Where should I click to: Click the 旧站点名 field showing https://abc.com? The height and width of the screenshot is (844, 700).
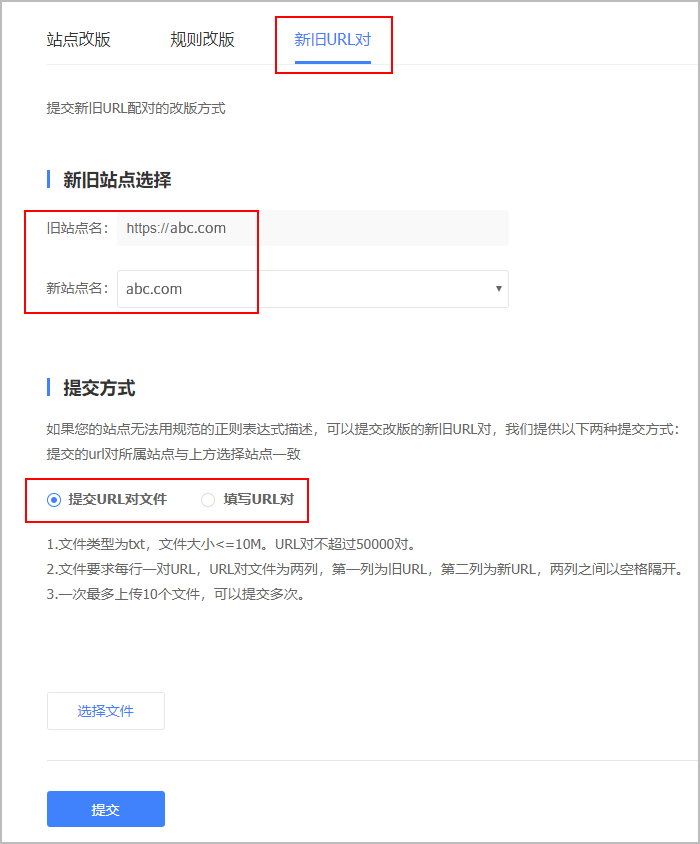[313, 228]
